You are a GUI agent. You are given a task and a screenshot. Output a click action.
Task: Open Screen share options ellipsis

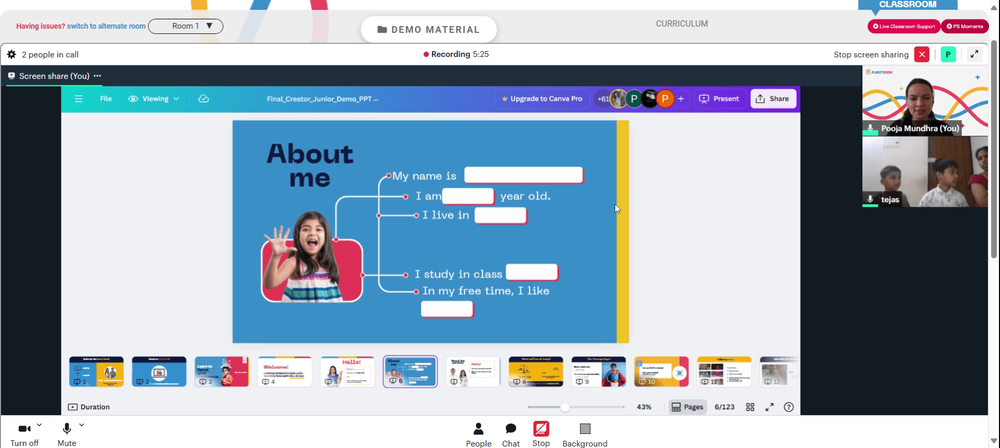pyautogui.click(x=97, y=76)
